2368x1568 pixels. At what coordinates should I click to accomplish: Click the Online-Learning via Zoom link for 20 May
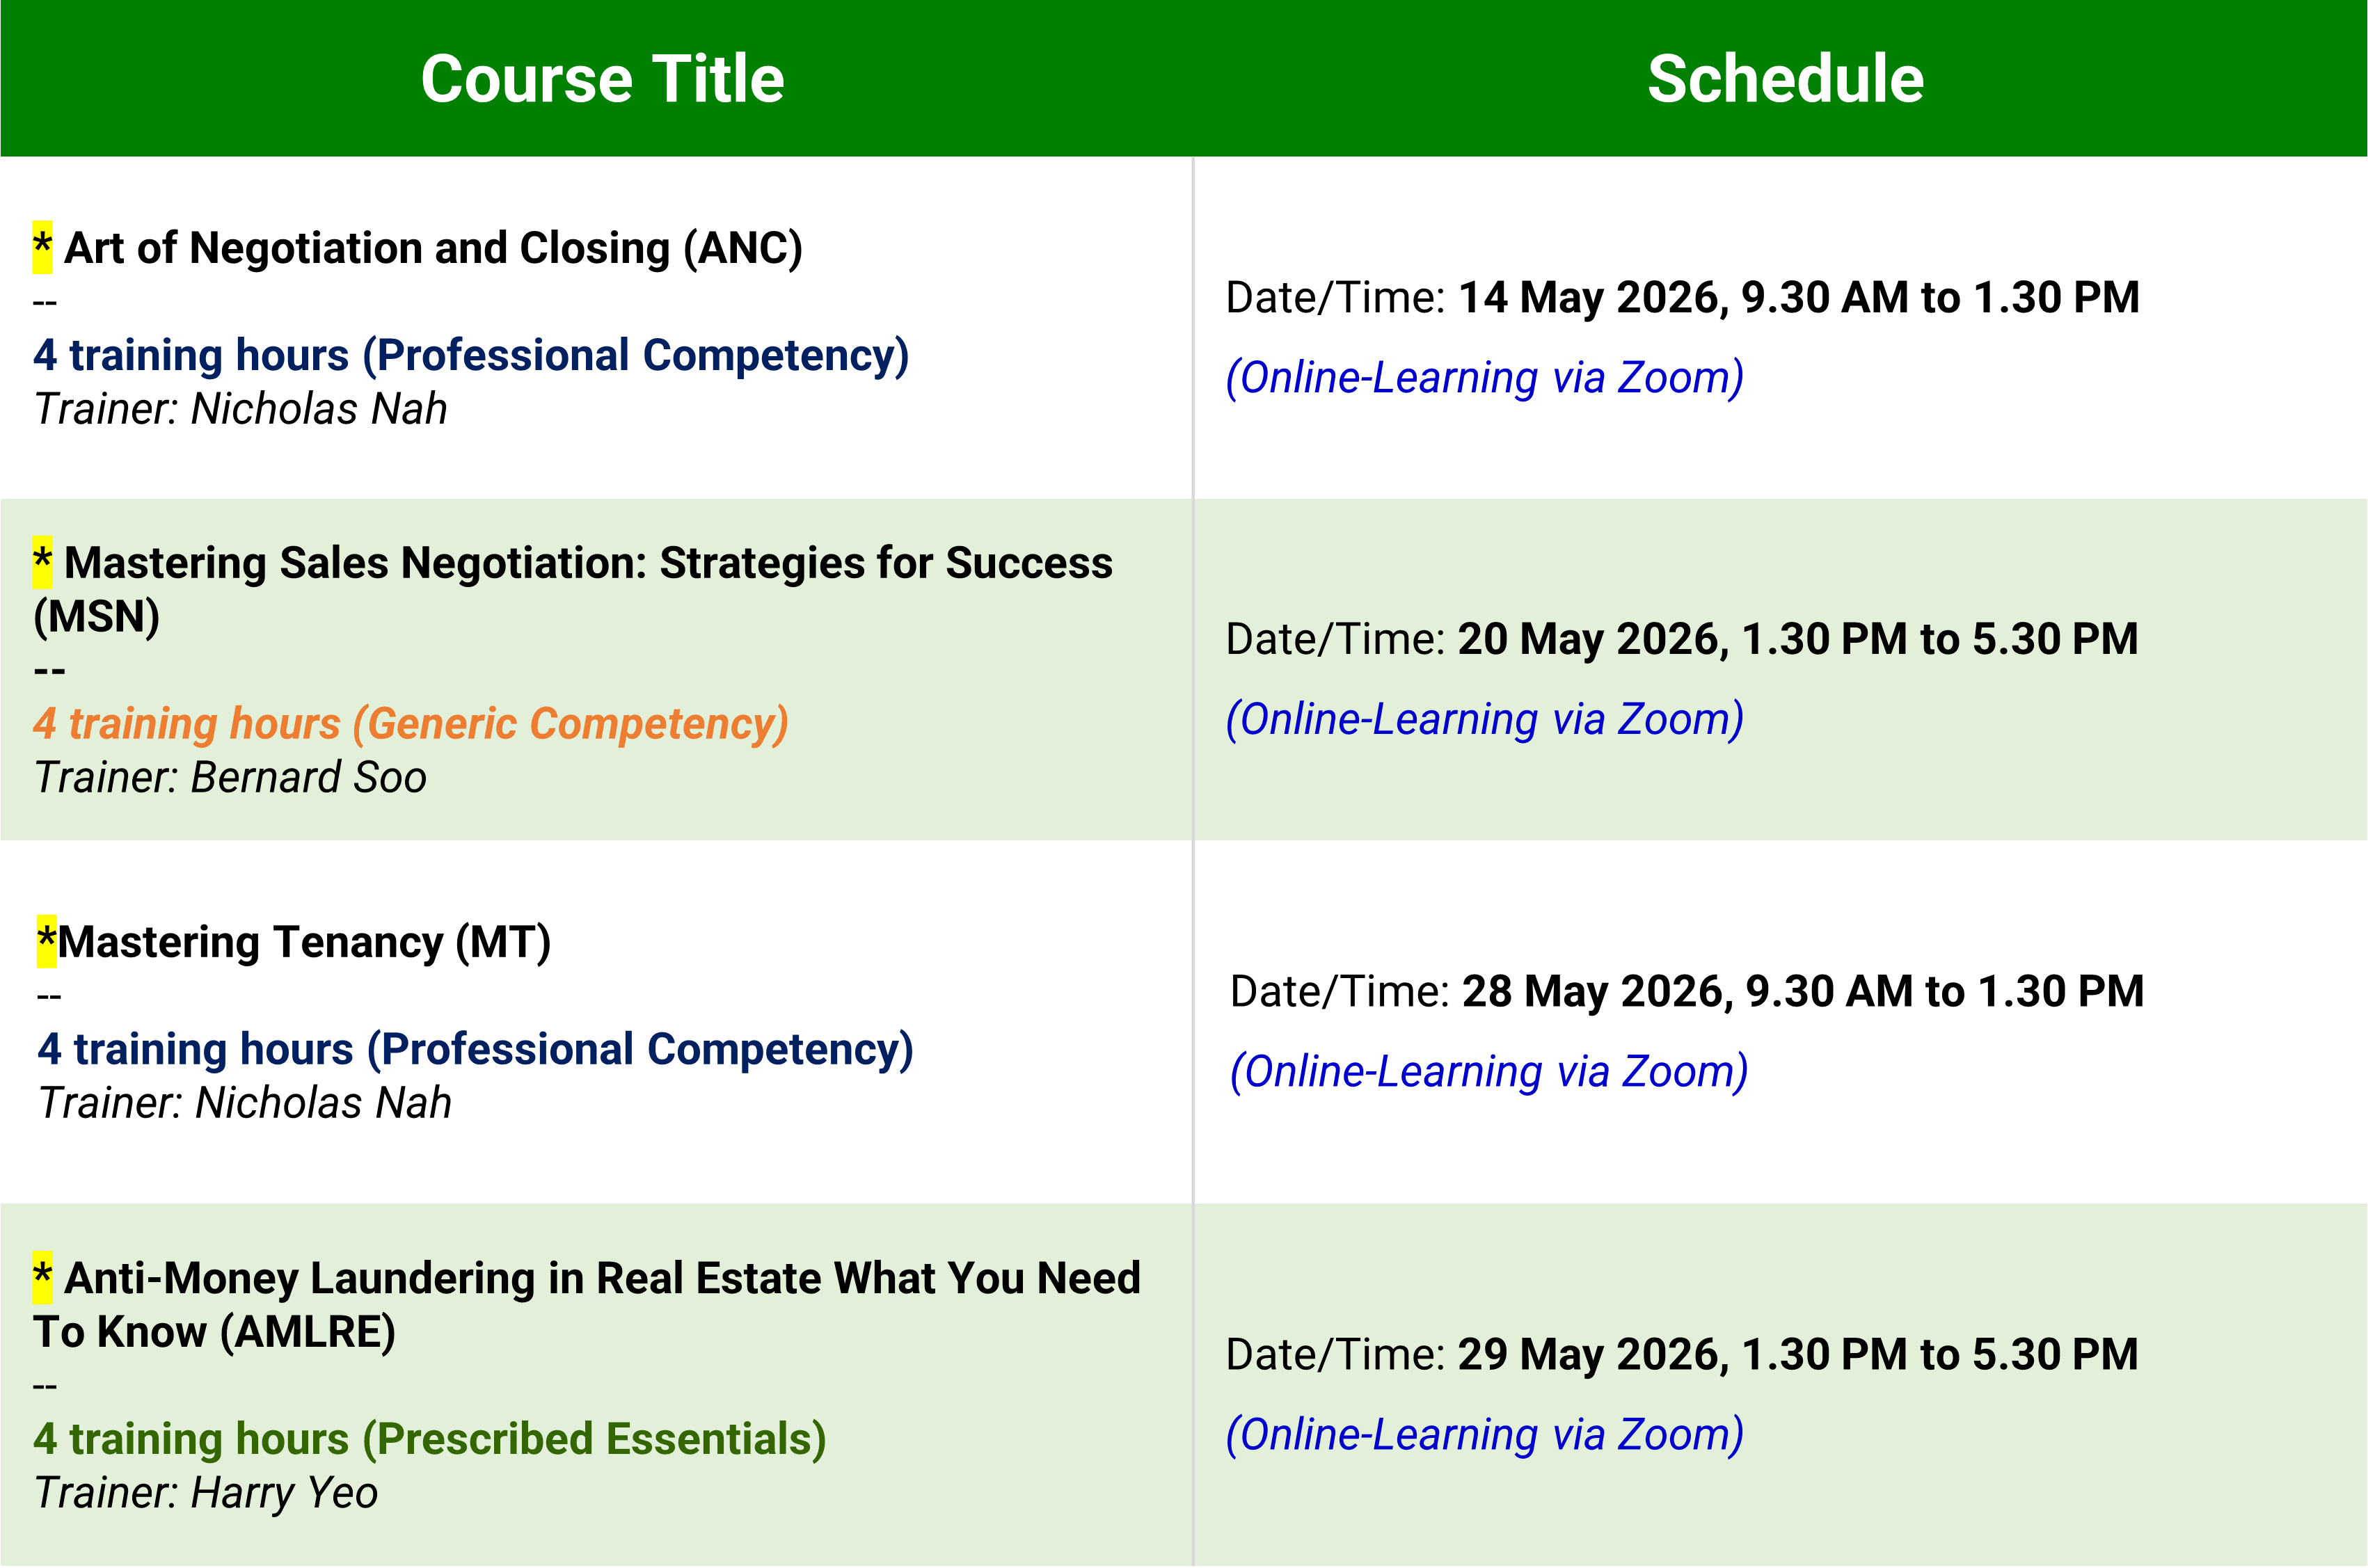click(x=1484, y=720)
